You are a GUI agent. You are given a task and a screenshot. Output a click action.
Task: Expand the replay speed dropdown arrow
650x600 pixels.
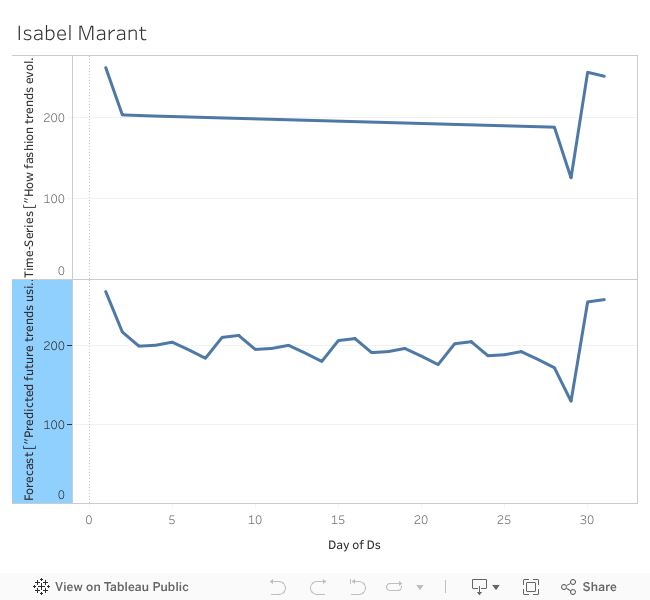420,587
